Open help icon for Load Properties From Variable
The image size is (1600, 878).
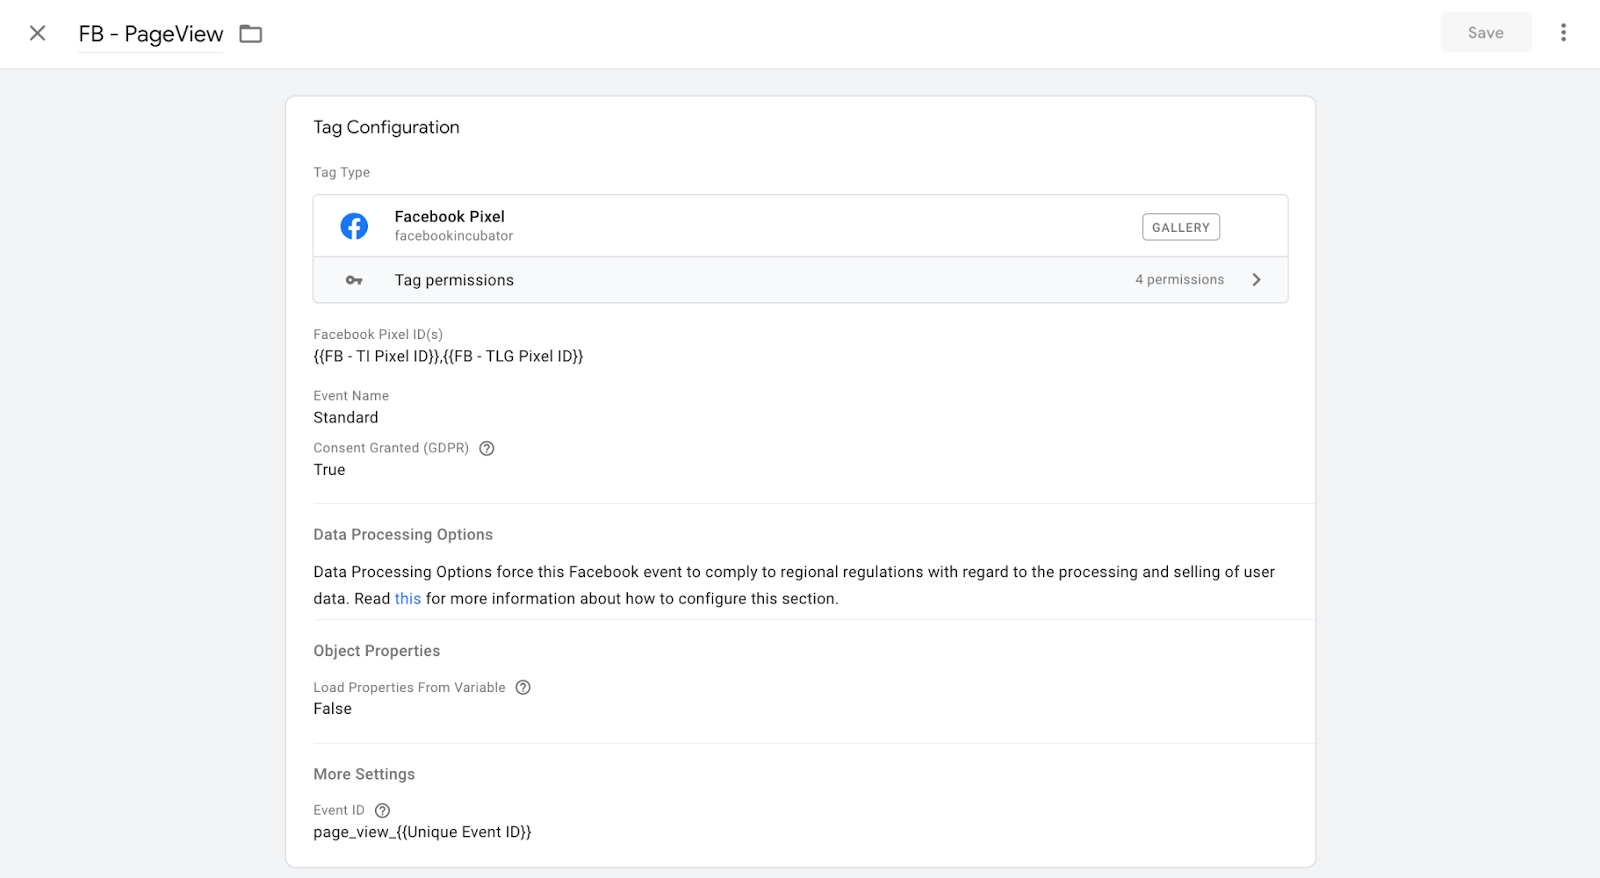point(523,687)
